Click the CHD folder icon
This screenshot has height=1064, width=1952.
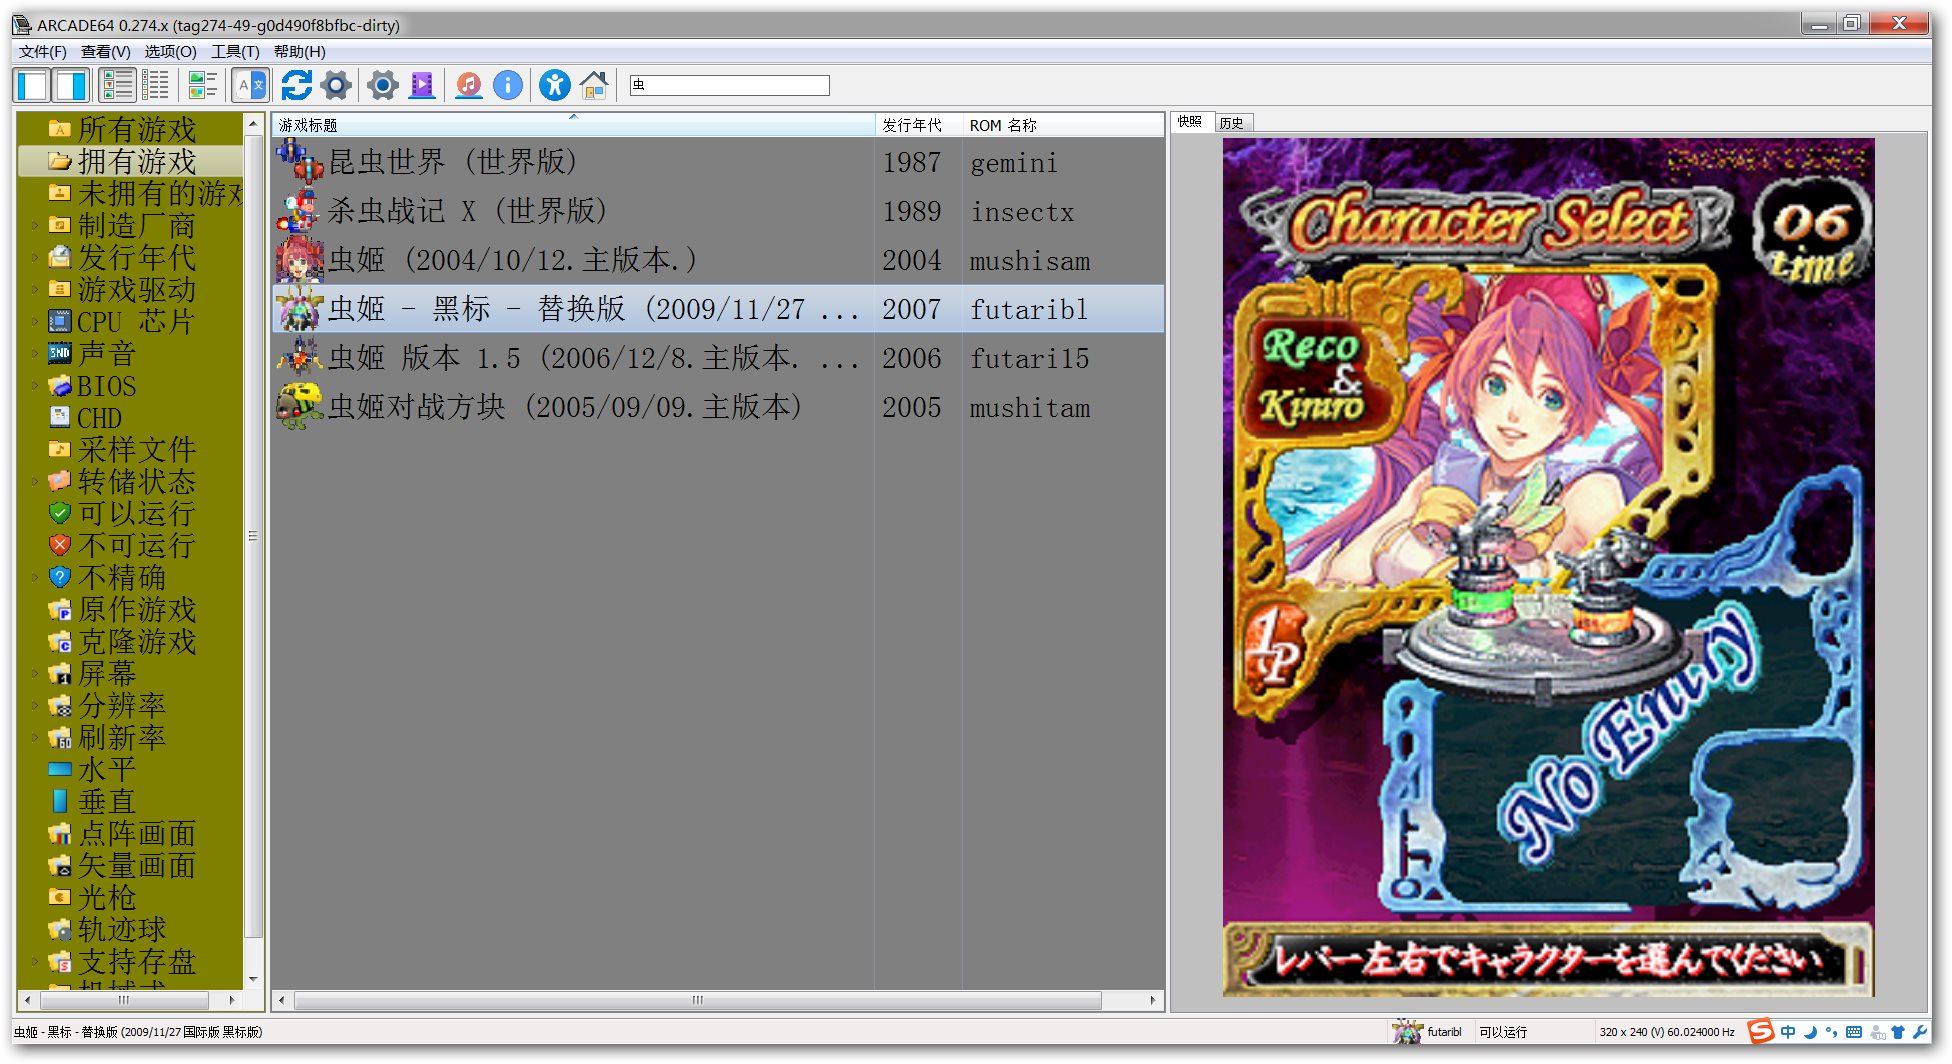tap(60, 417)
